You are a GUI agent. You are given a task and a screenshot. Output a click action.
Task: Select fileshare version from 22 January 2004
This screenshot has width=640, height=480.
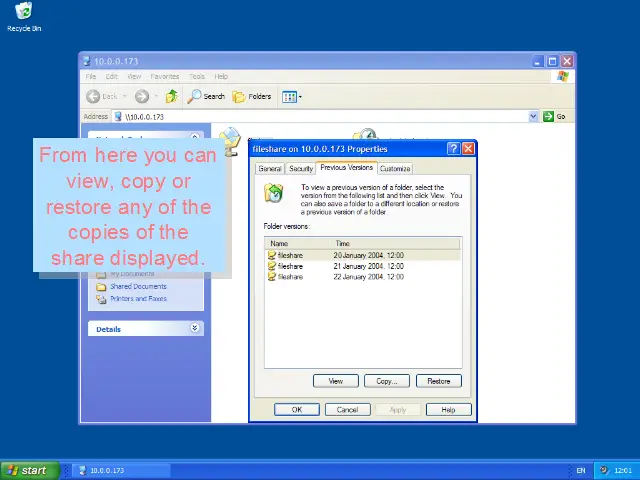(x=363, y=277)
